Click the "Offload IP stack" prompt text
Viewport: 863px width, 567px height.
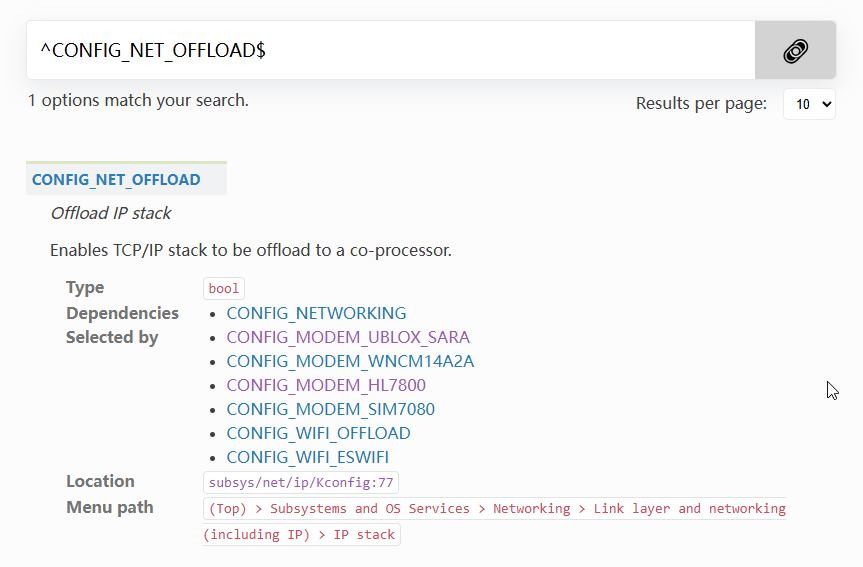pyautogui.click(x=111, y=213)
